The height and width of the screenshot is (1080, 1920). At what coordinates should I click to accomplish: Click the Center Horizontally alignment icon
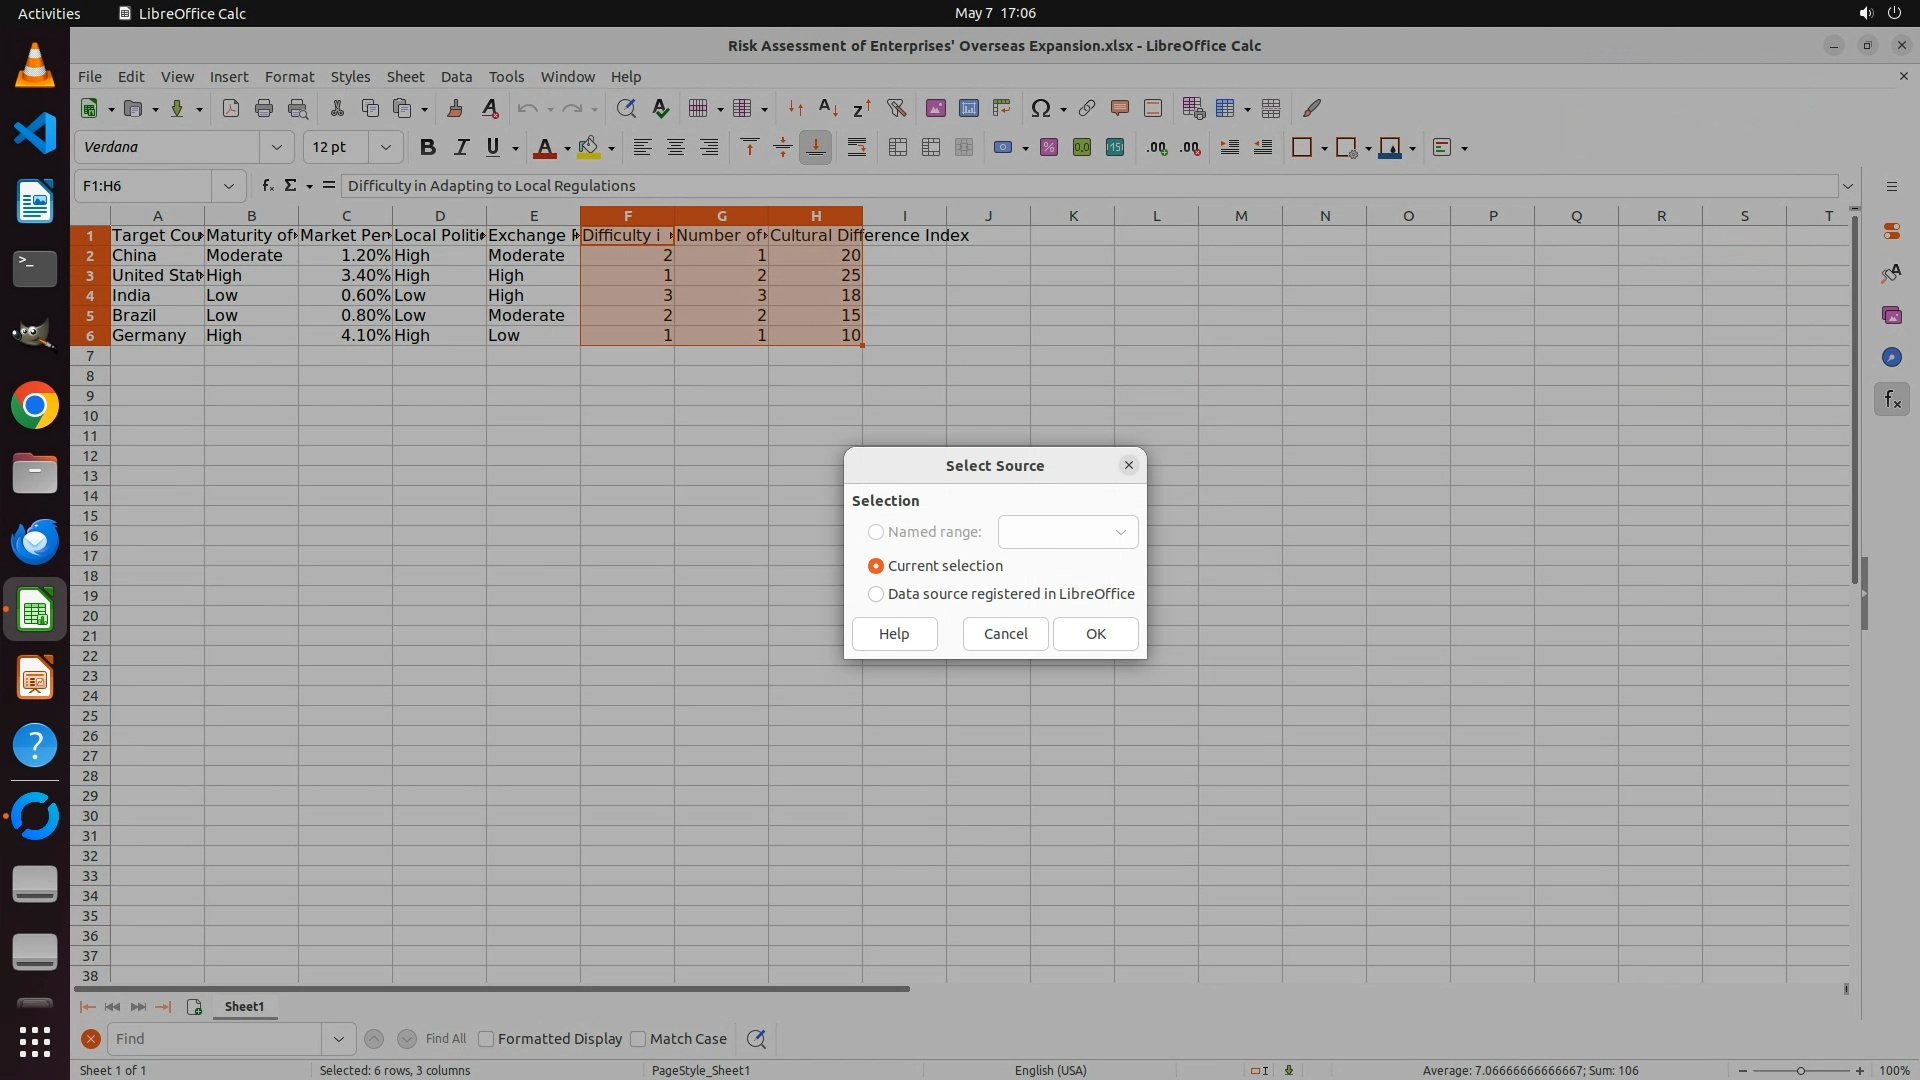tap(676, 148)
